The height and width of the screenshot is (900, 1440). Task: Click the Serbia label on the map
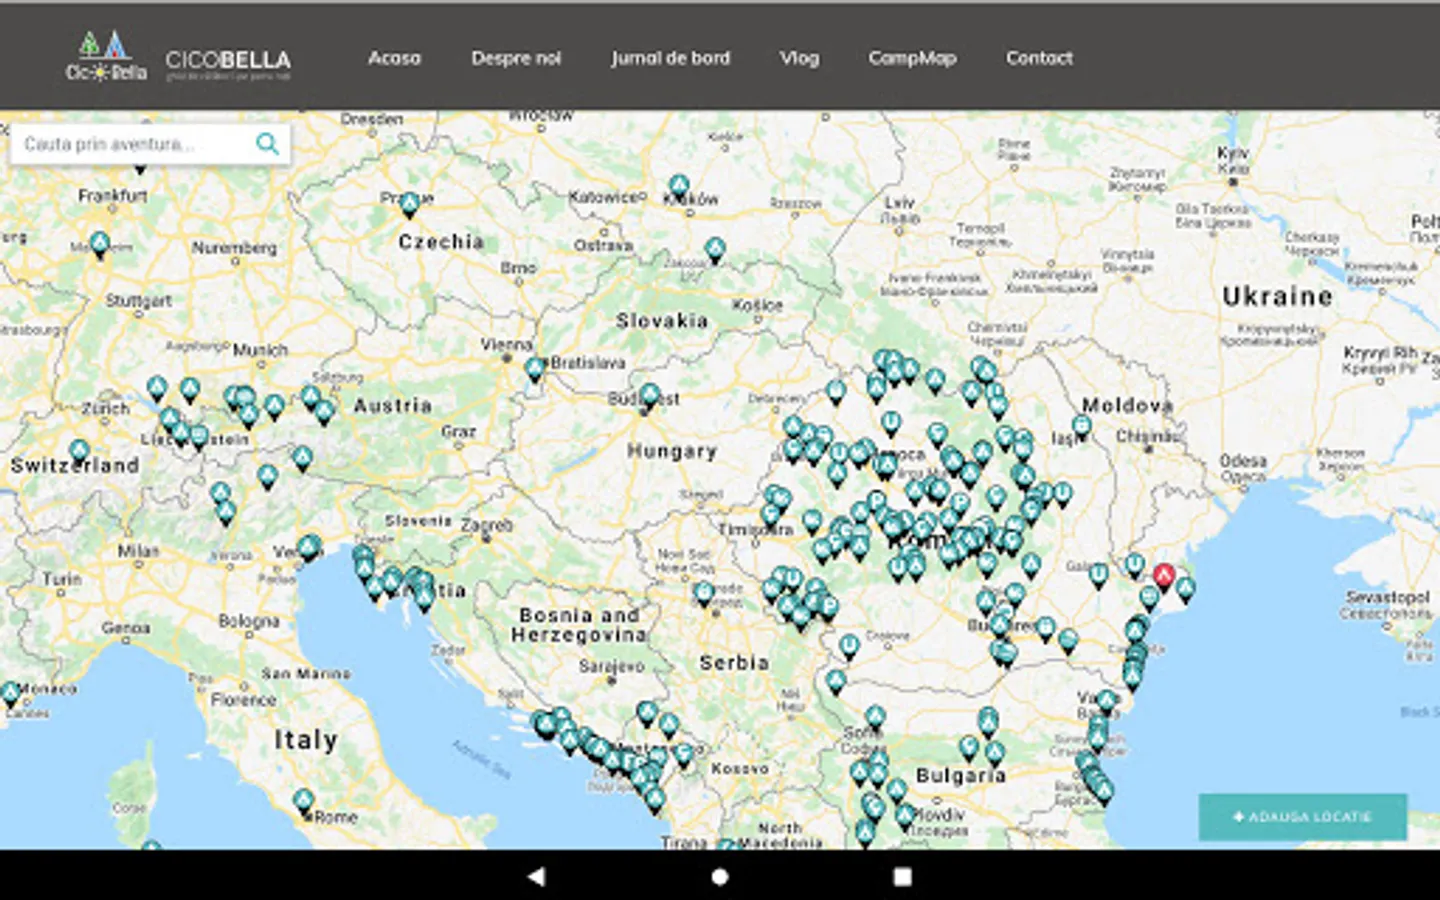pyautogui.click(x=734, y=663)
